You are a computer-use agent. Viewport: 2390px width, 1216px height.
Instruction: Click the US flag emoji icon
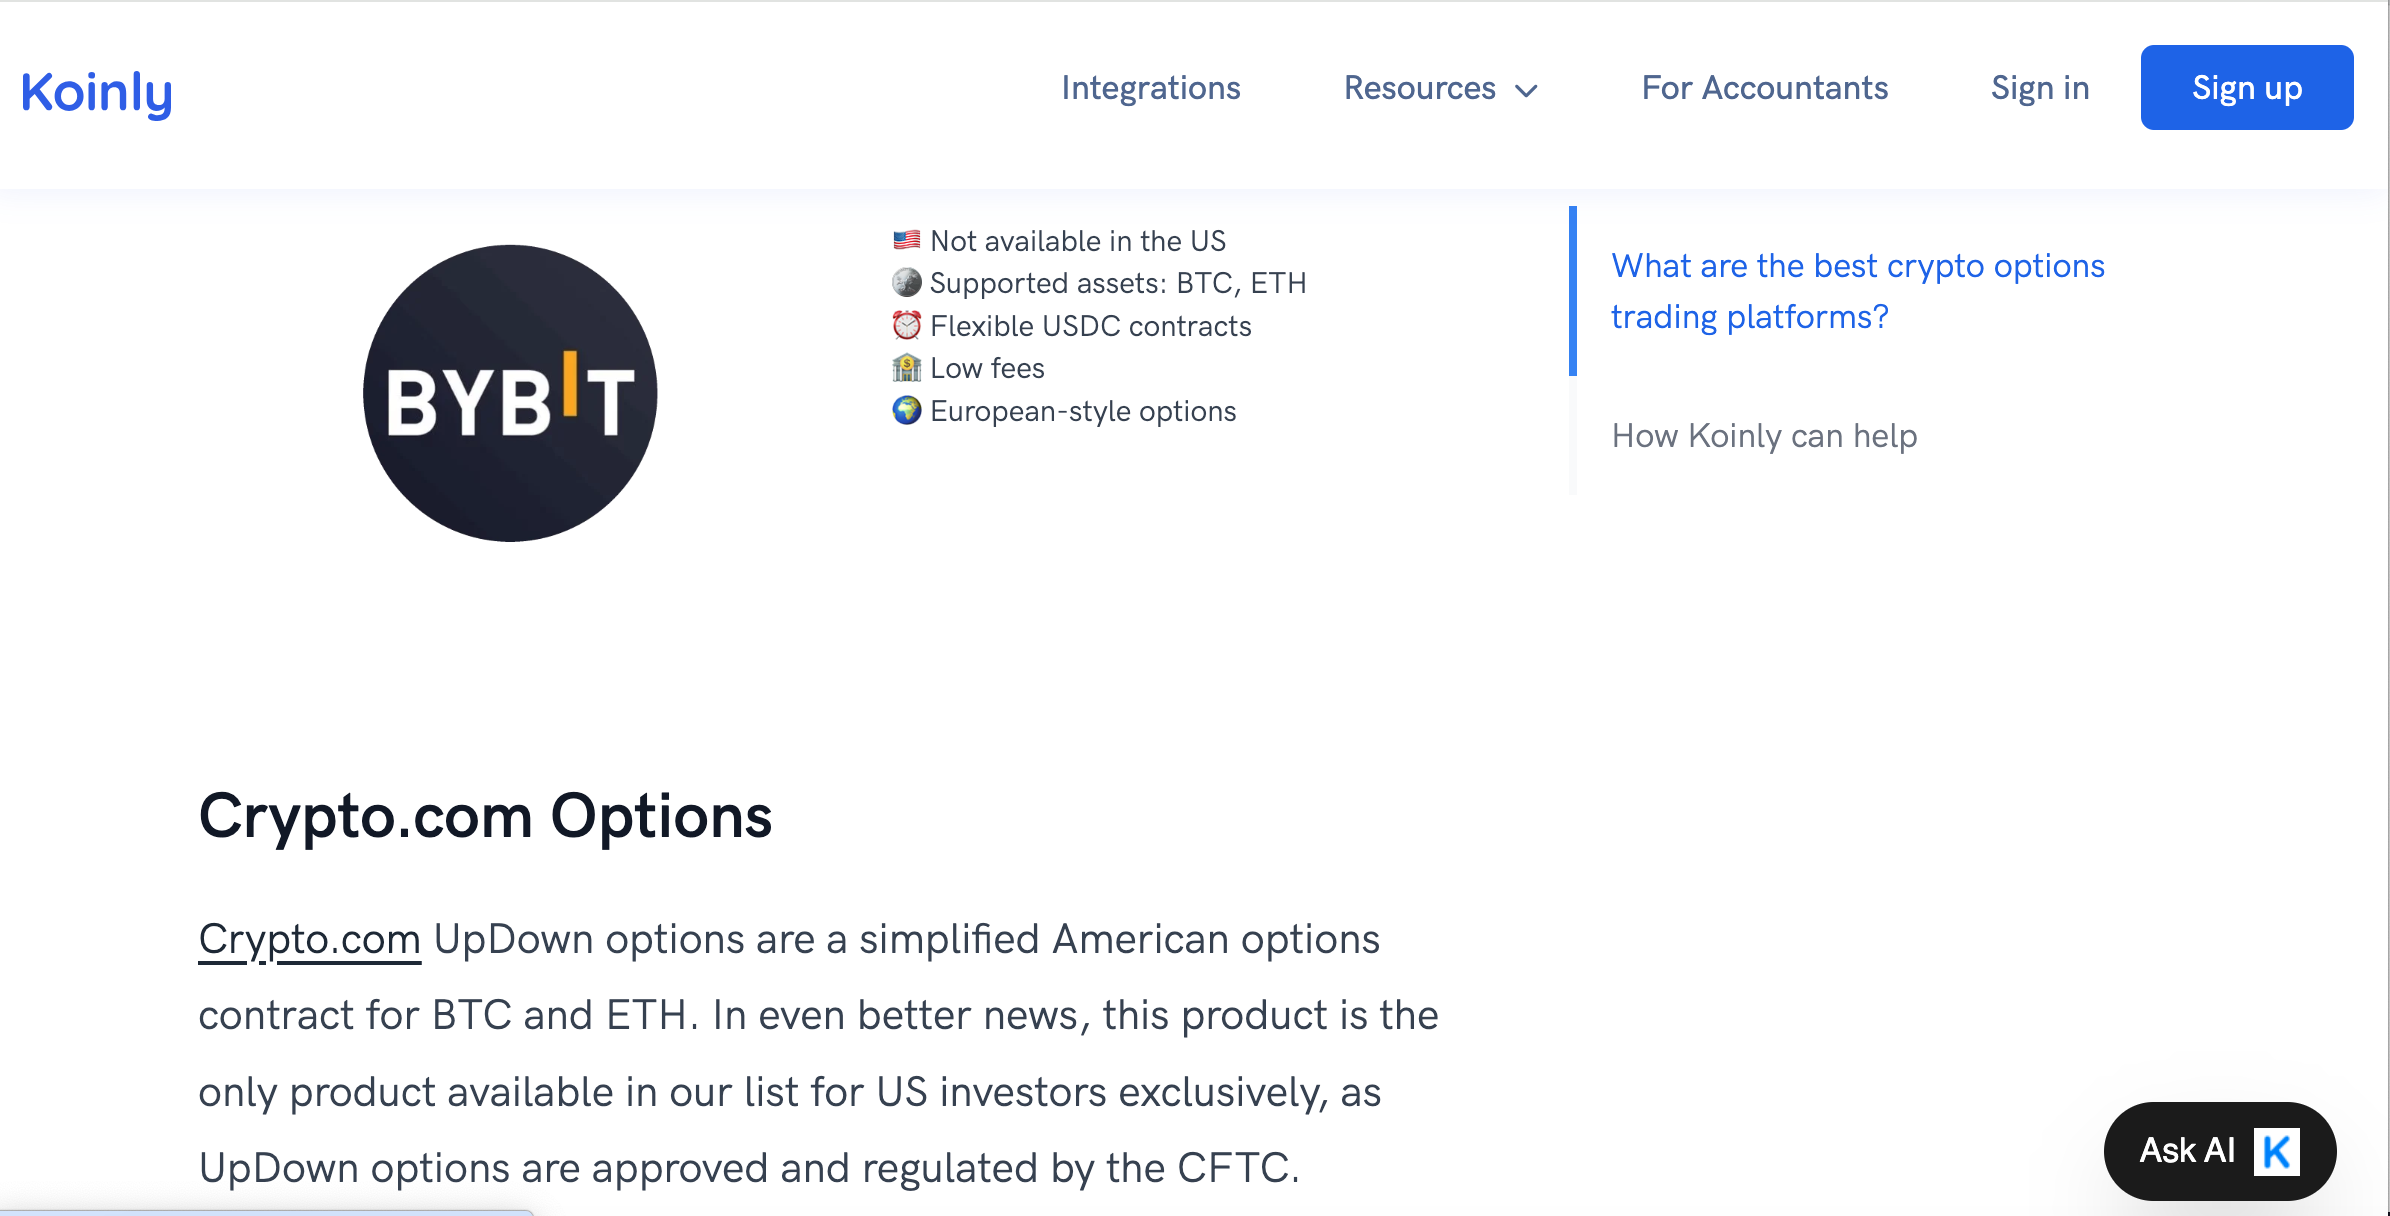(x=907, y=241)
